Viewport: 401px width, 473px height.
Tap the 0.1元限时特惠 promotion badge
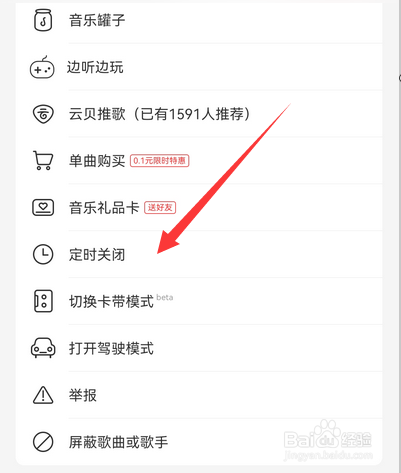[x=160, y=161]
